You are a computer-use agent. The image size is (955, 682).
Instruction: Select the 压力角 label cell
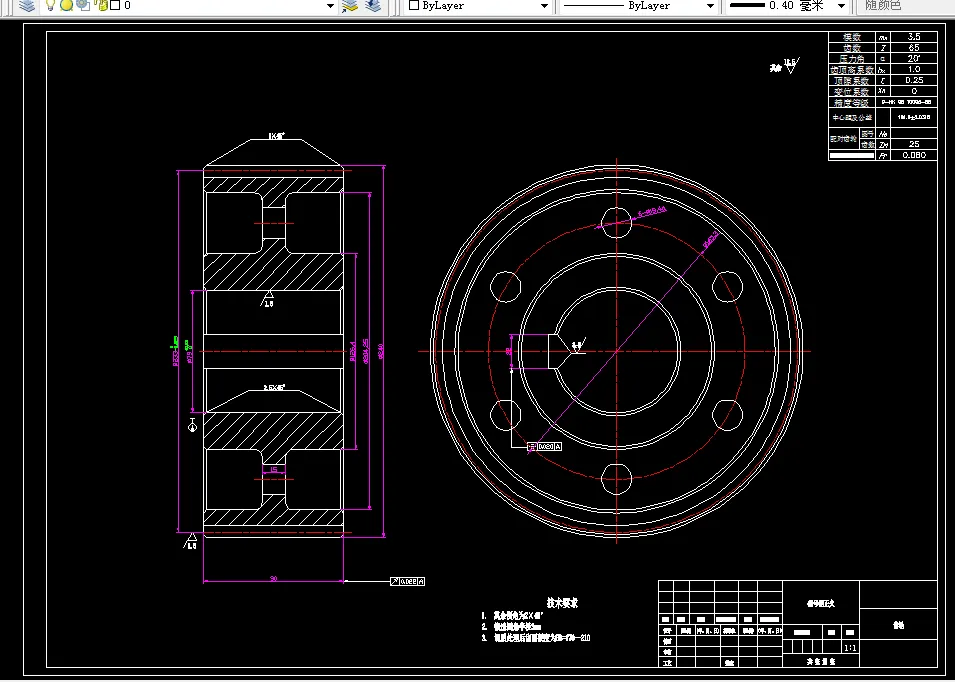pos(851,59)
